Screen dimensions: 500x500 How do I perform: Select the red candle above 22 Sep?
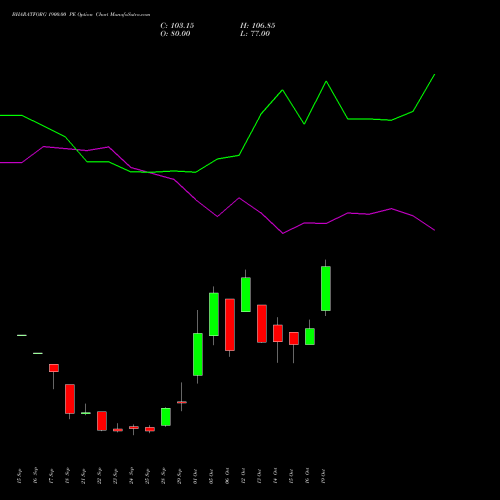(102, 421)
